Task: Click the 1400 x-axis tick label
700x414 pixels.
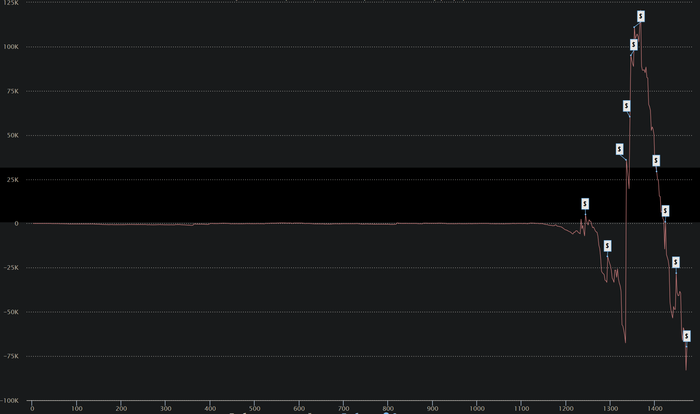Action: tap(655, 408)
